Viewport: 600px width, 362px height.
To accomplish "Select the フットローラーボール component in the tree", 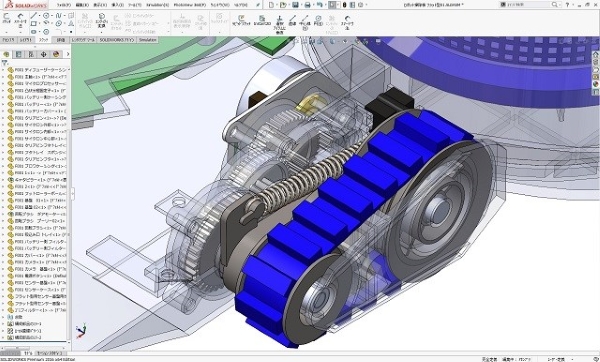I will [x=37, y=194].
